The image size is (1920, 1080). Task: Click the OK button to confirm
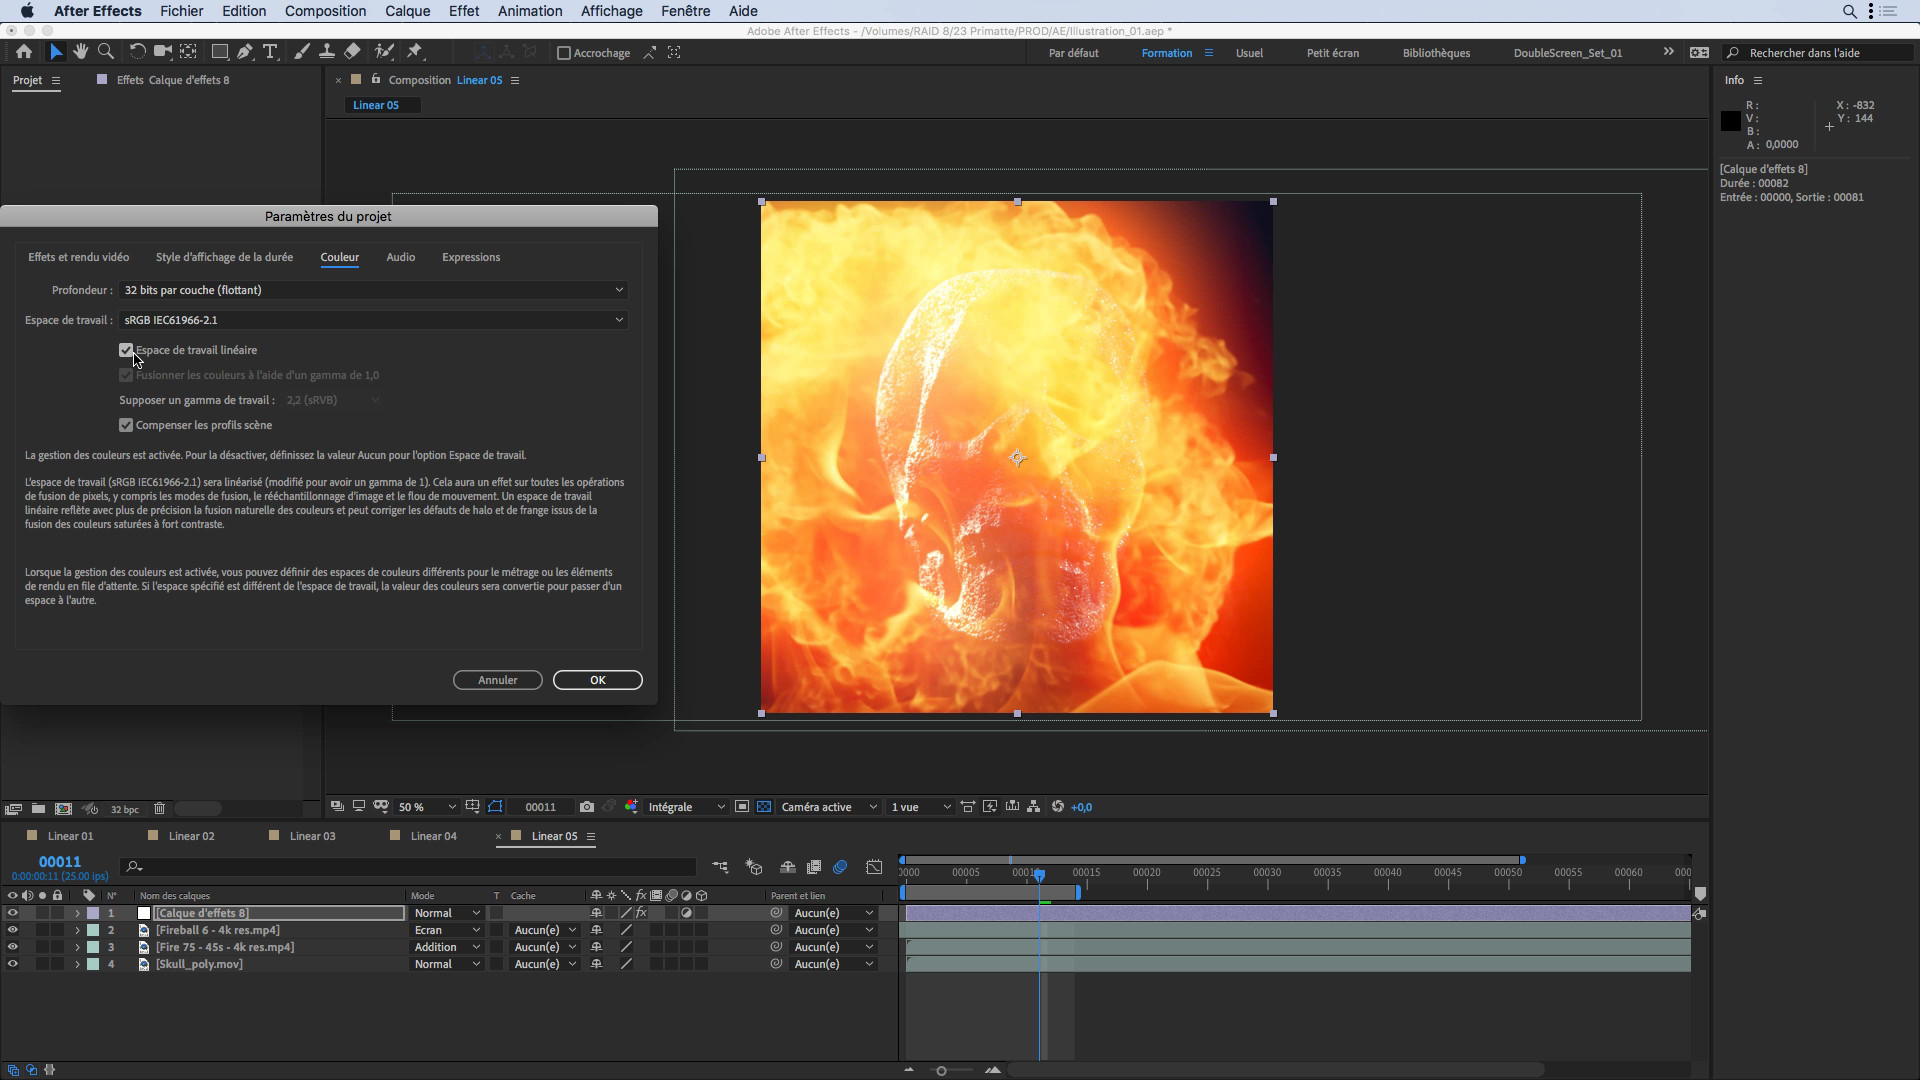click(596, 679)
